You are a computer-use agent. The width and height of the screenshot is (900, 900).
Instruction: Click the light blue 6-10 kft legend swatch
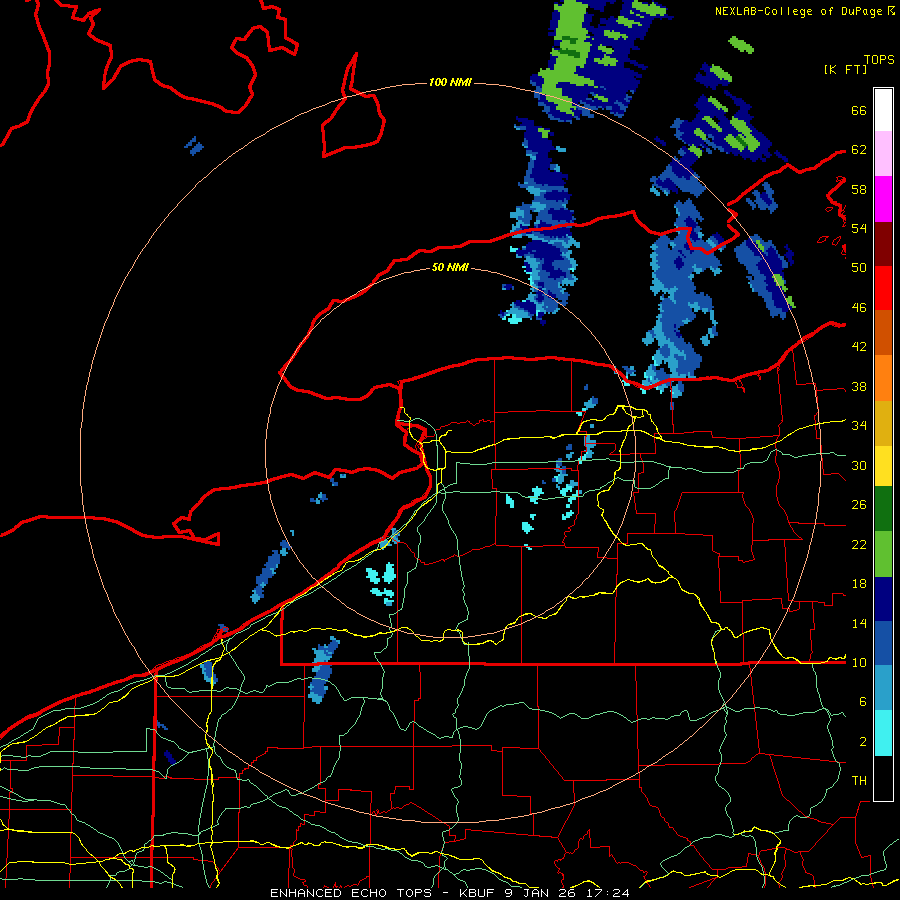pyautogui.click(x=883, y=688)
